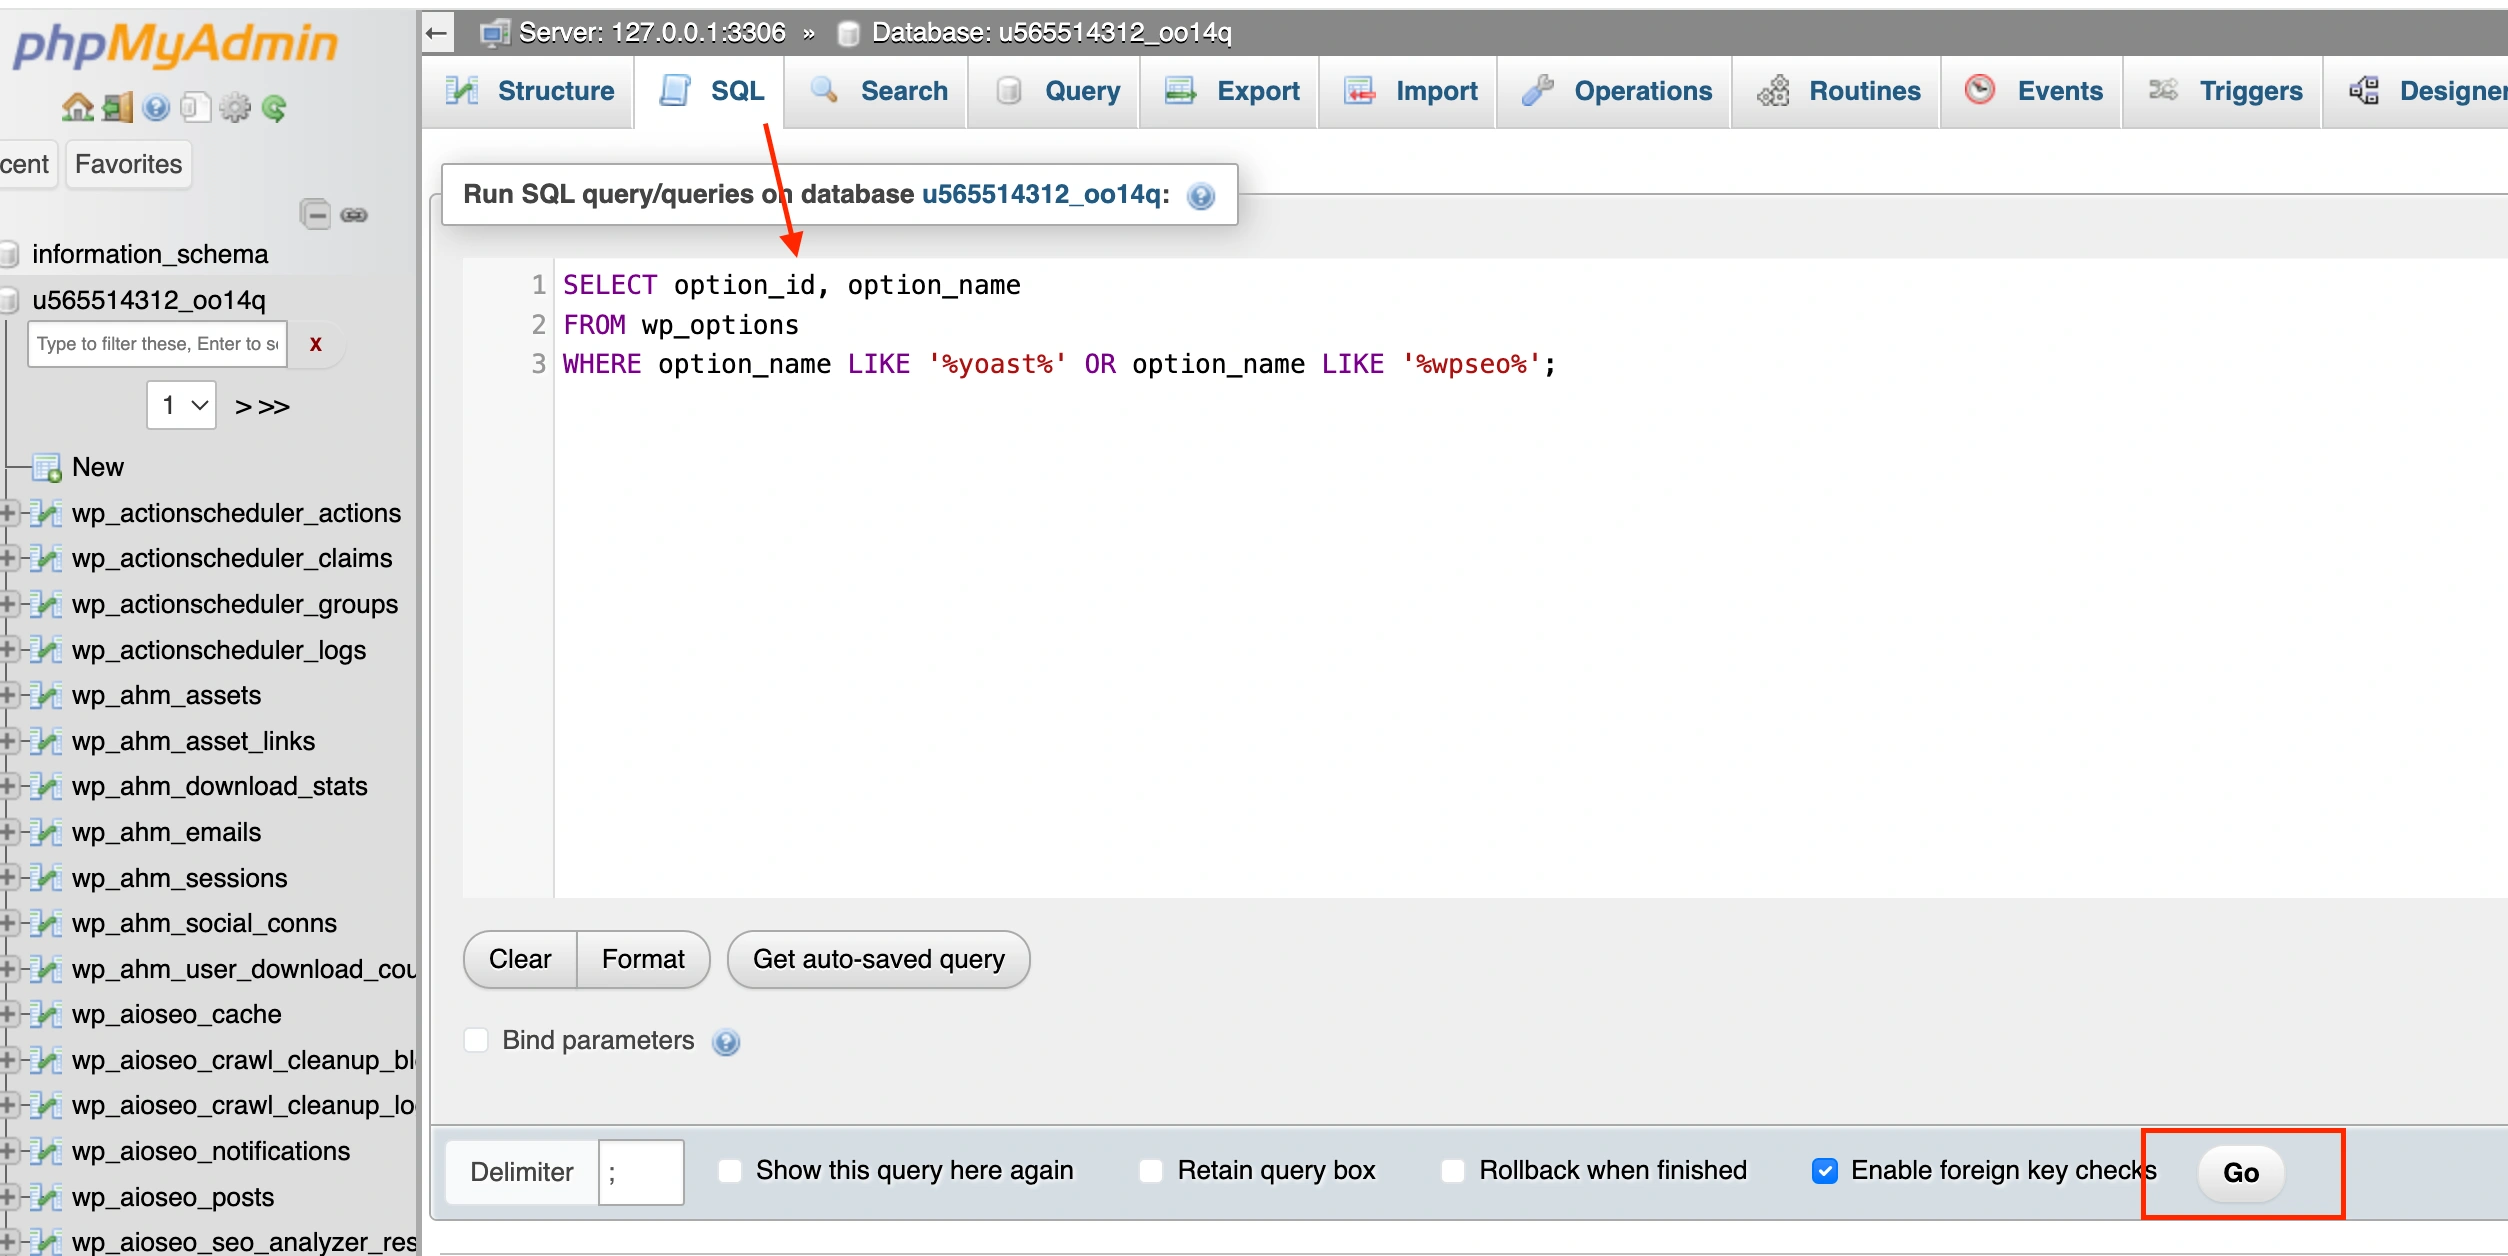The height and width of the screenshot is (1256, 2508).
Task: Click the phpMyAdmin home icon
Action: pyautogui.click(x=78, y=108)
